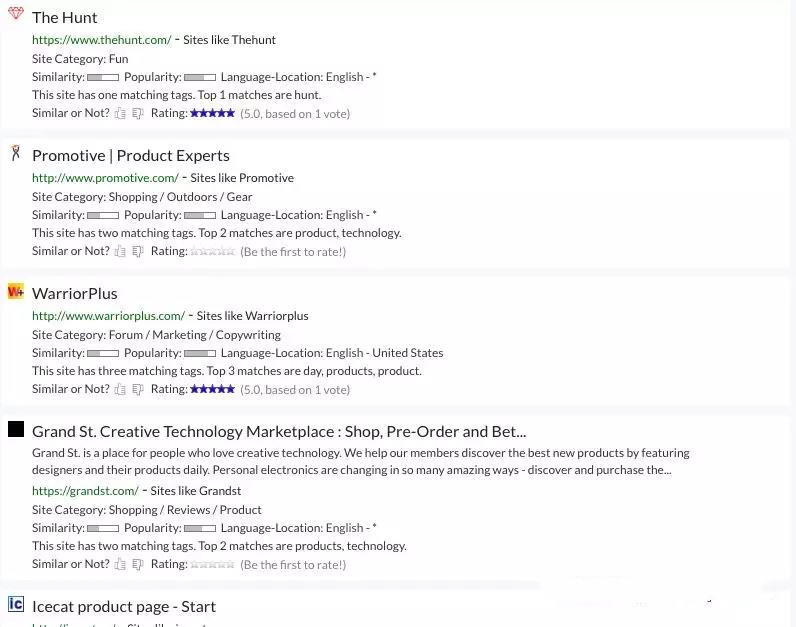The height and width of the screenshot is (627, 796).
Task: Rate Grand St. using the empty stars
Action: pos(212,564)
